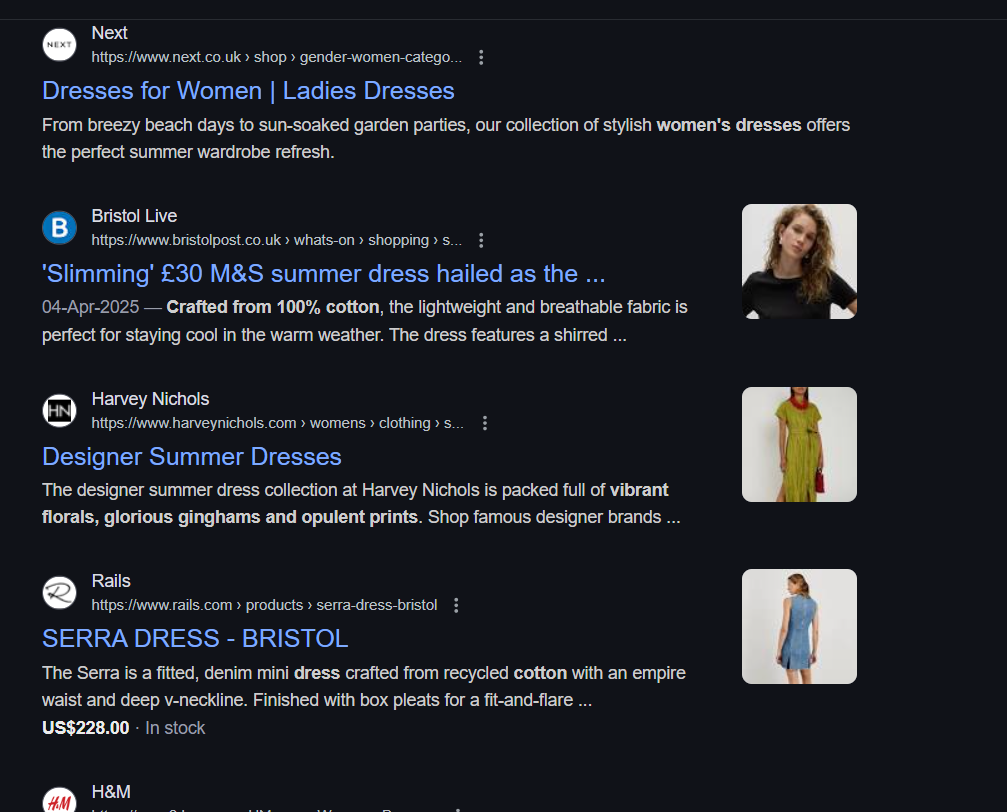This screenshot has width=1007, height=812.
Task: Click the next.co.uk URL breadcrumb
Action: coord(276,57)
